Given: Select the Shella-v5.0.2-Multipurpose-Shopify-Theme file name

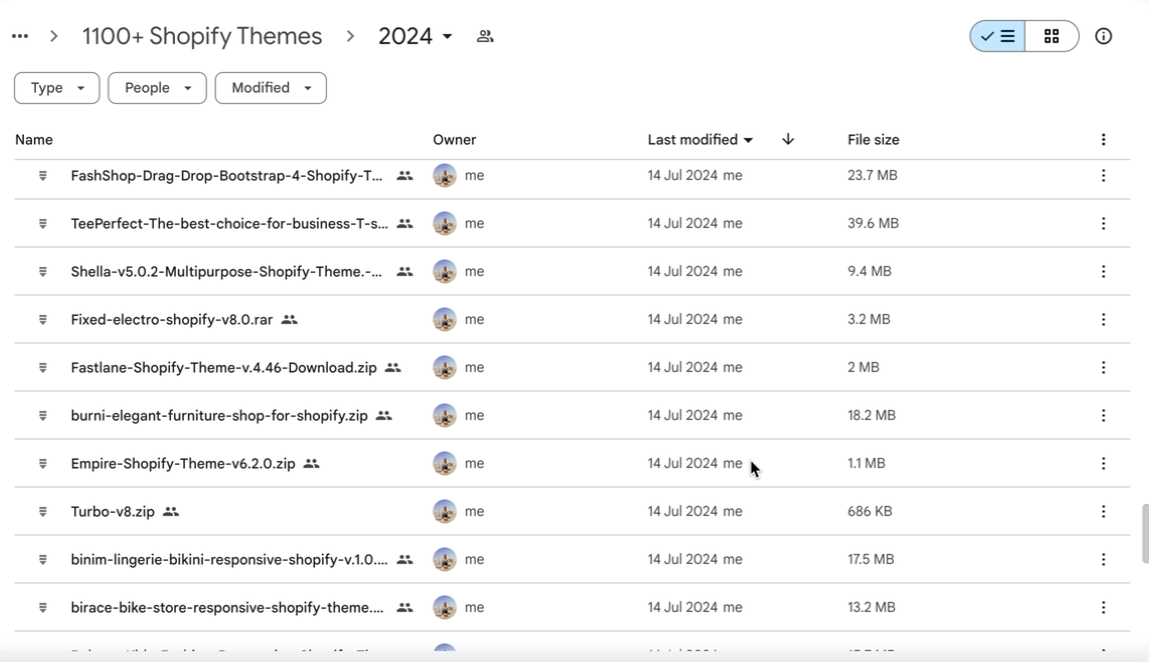Looking at the screenshot, I should pyautogui.click(x=226, y=271).
